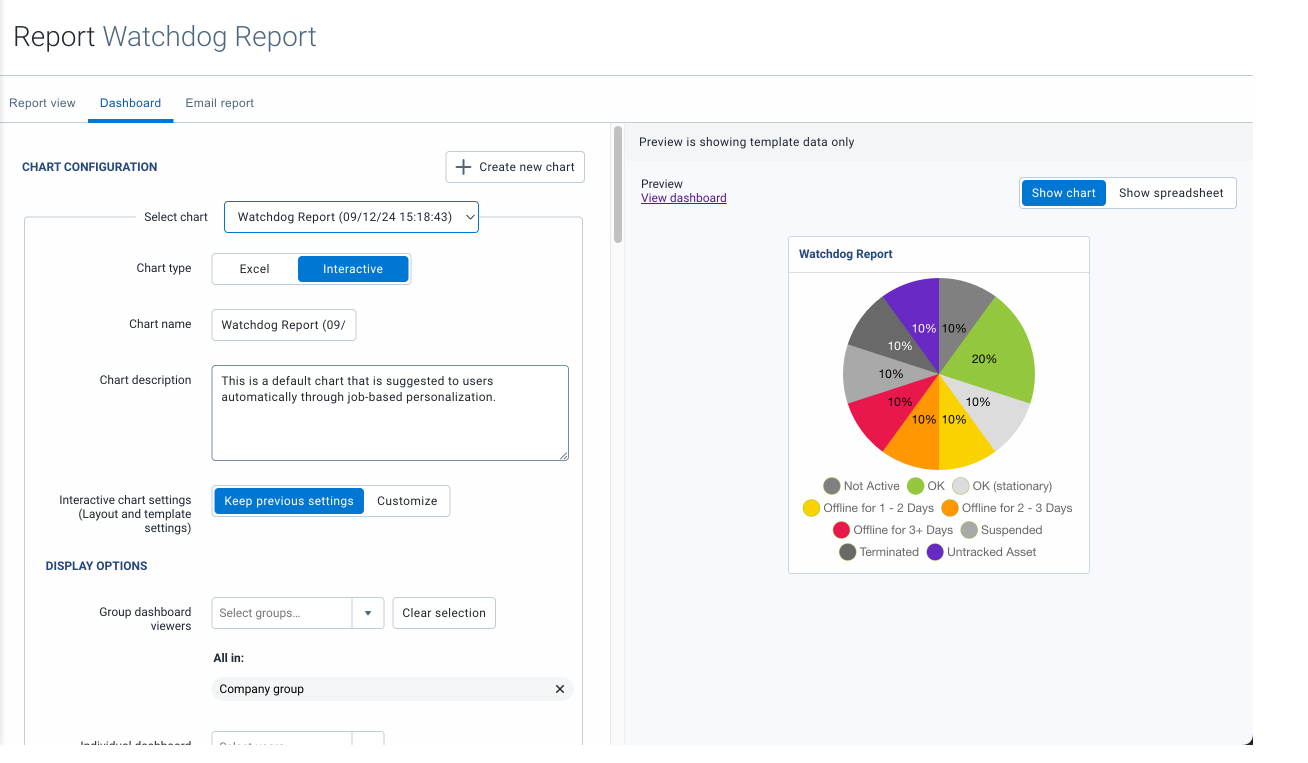Remove Company group using its X icon

560,689
